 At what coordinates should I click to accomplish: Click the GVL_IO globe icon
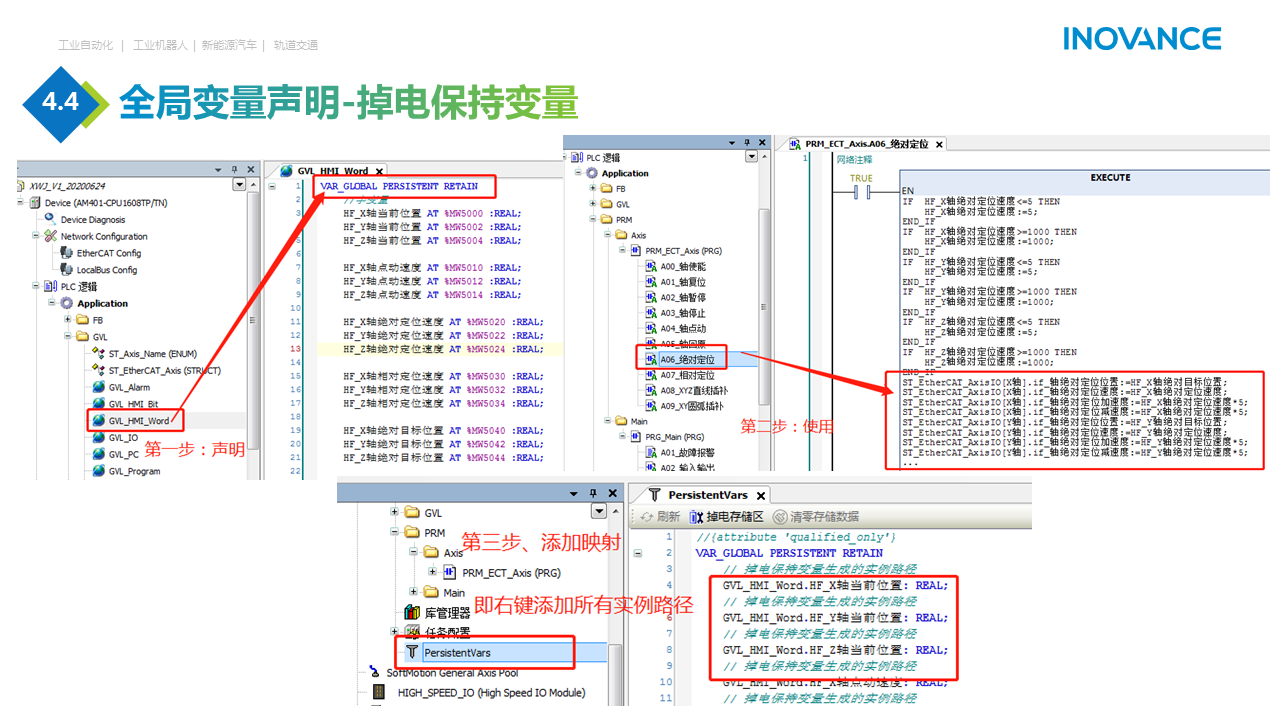[98, 438]
